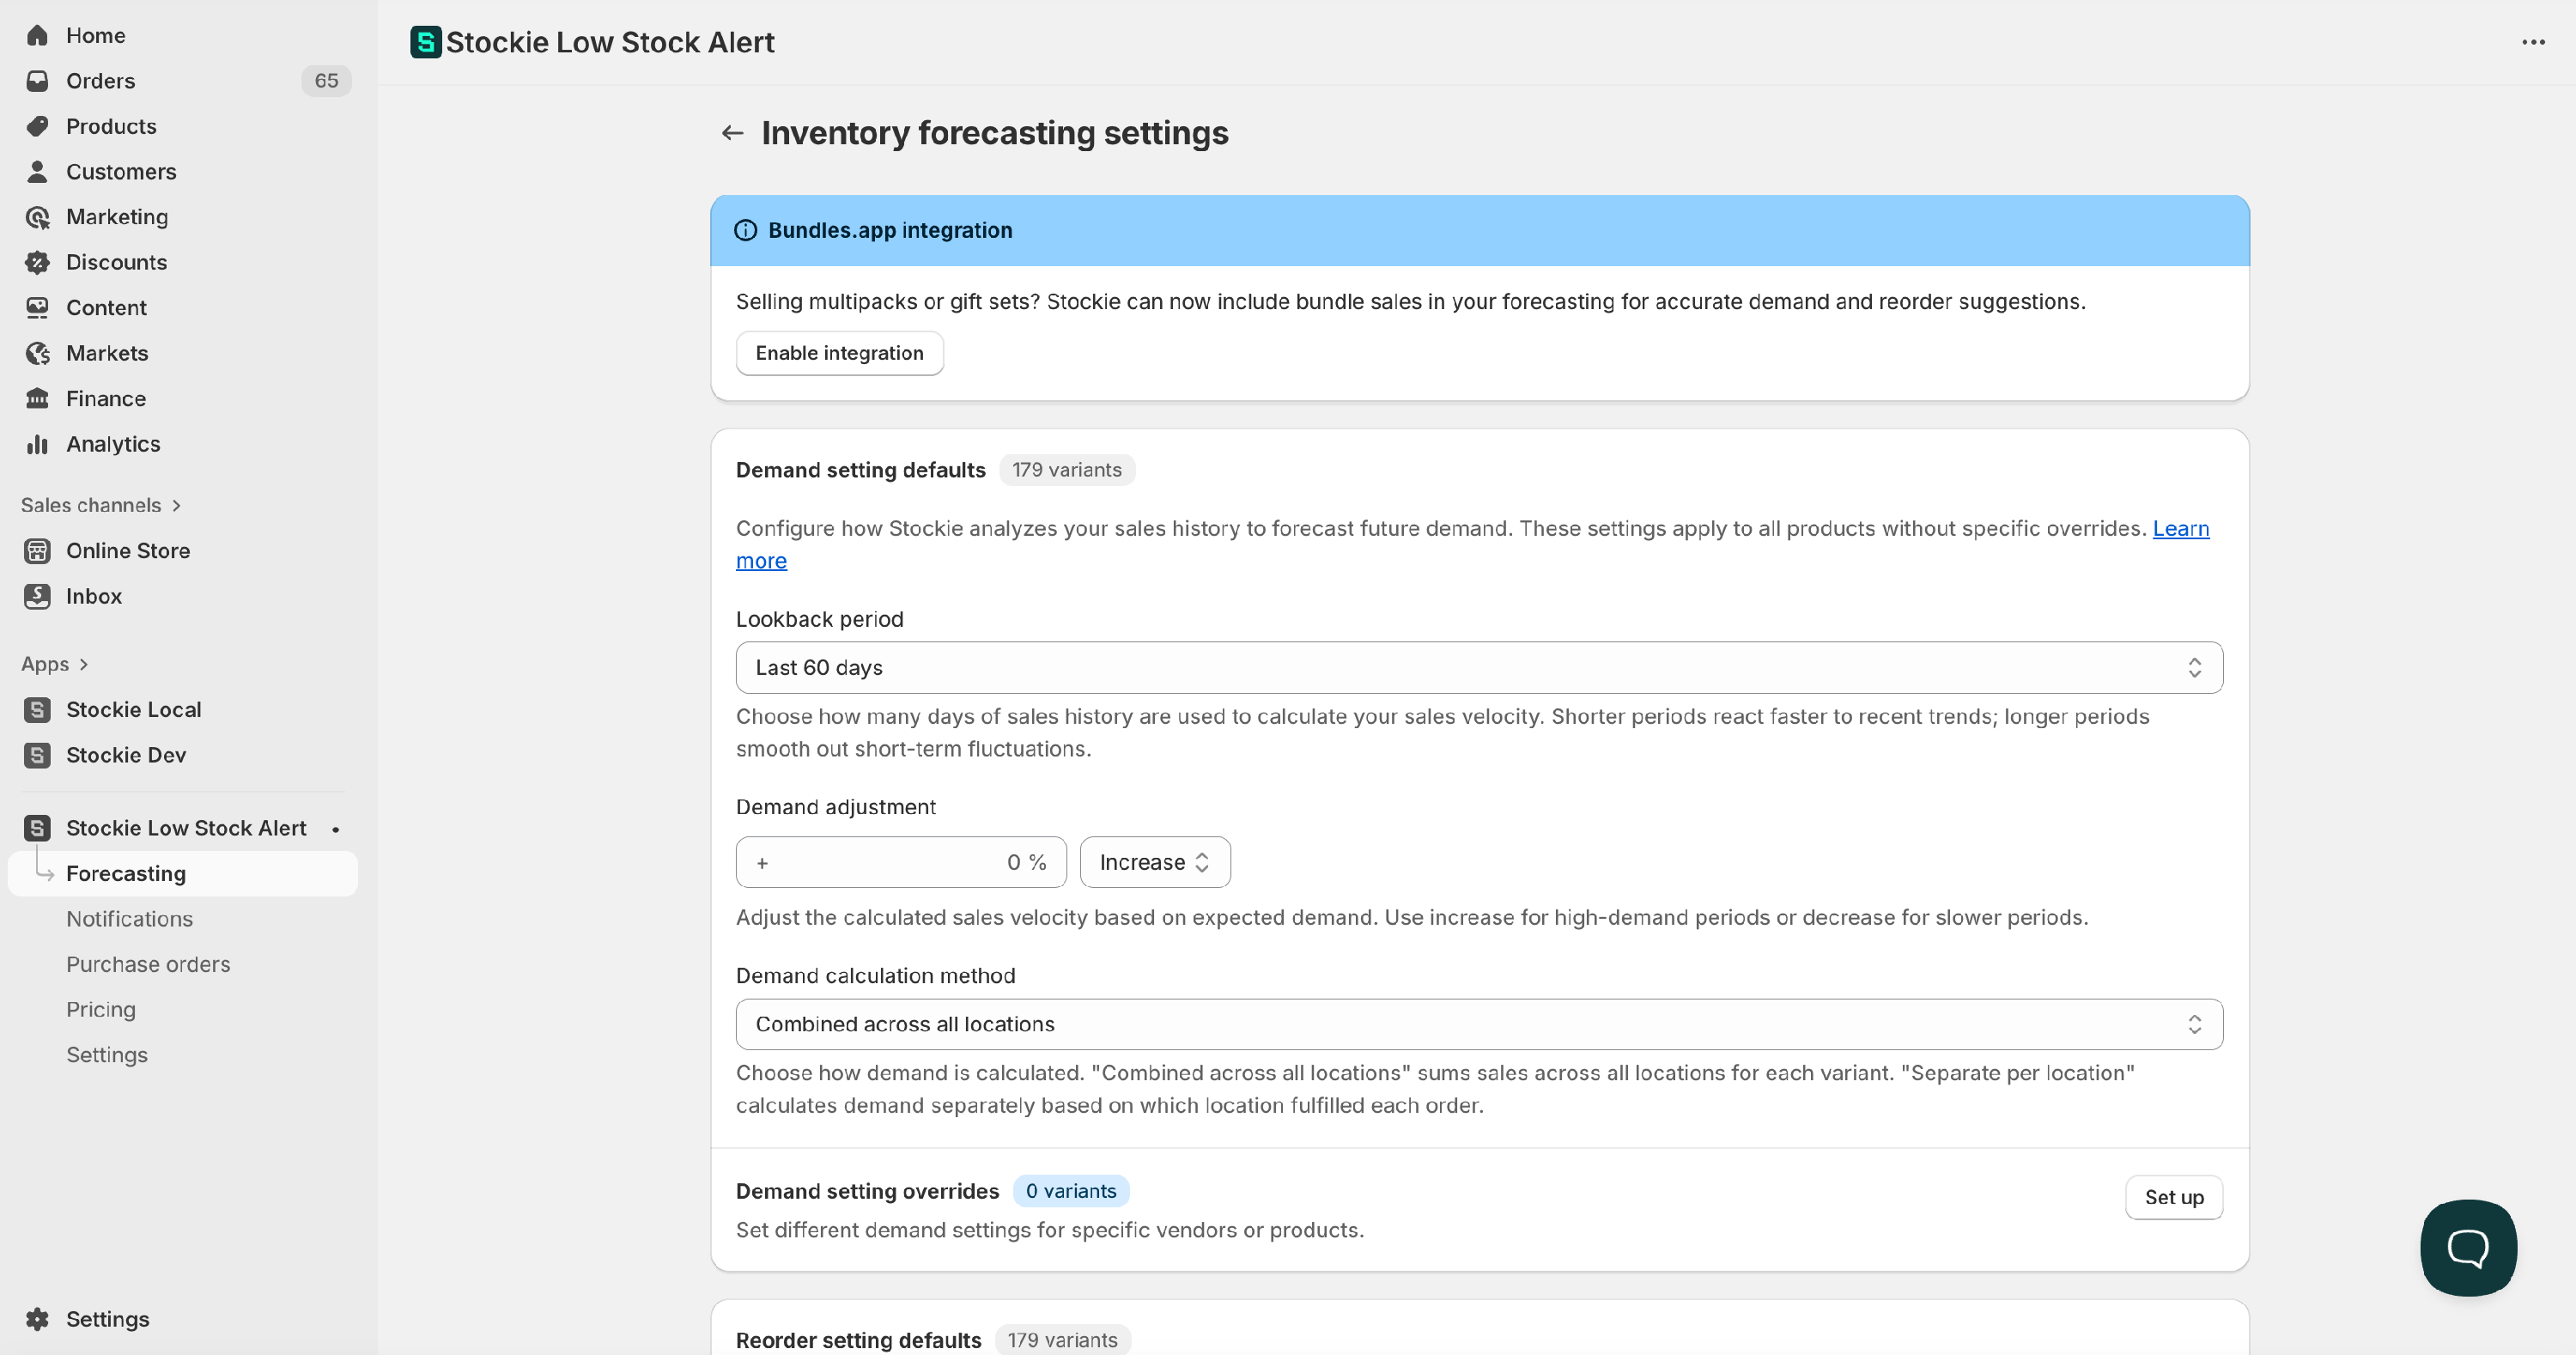Click the Online Store icon
2576x1355 pixels.
pos(38,551)
